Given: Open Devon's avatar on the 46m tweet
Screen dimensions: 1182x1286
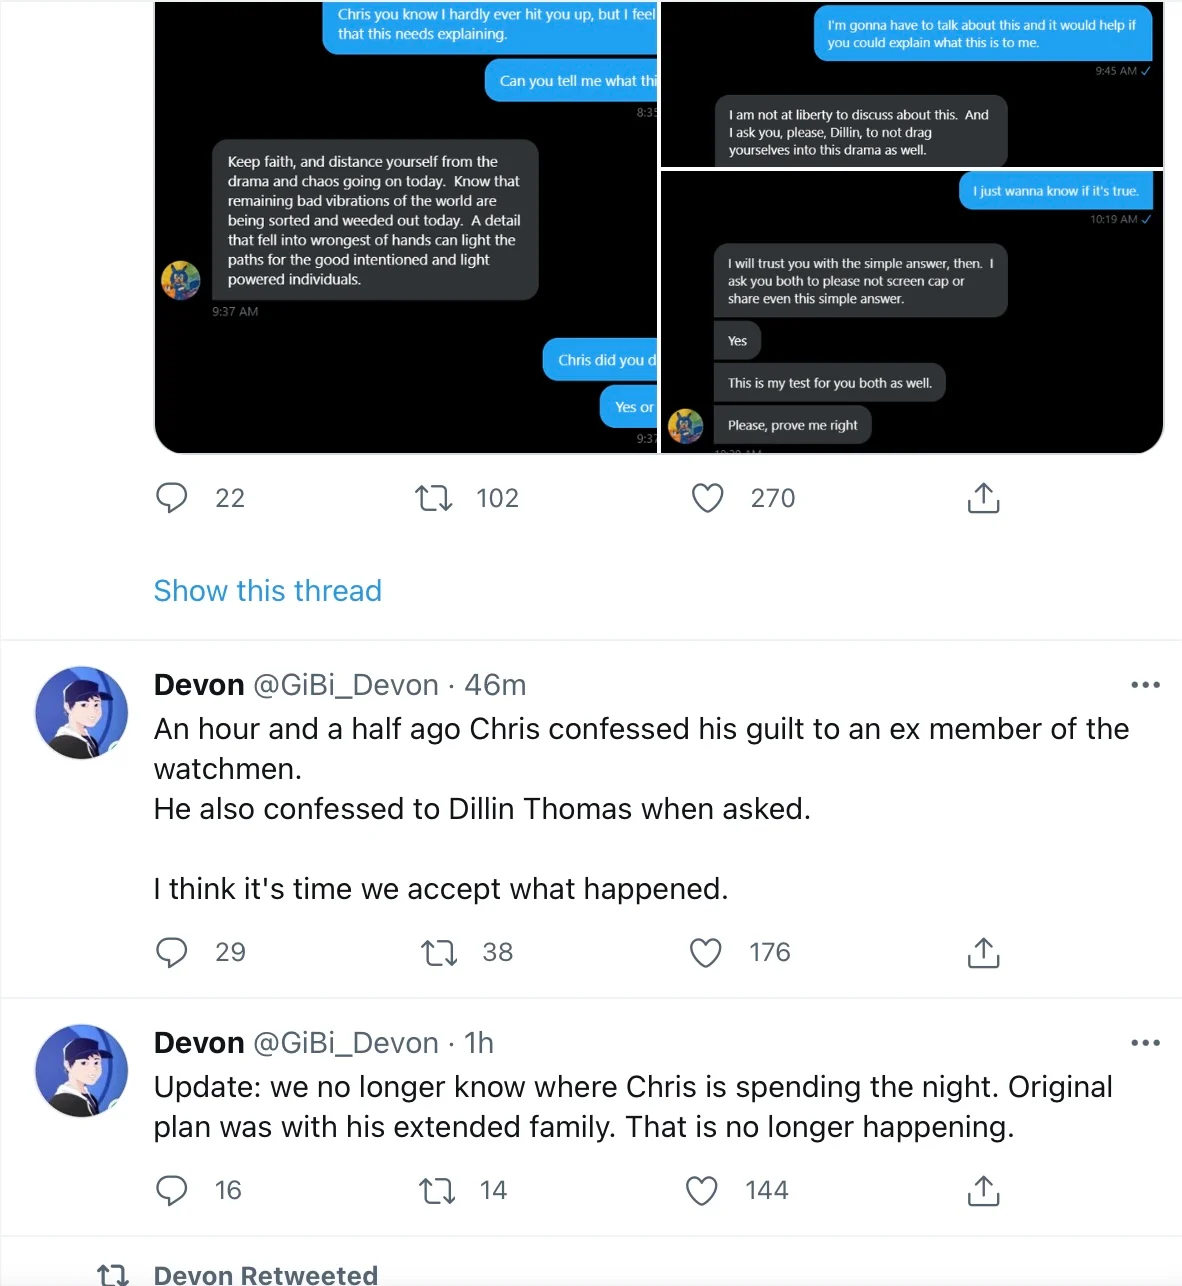Looking at the screenshot, I should [82, 713].
